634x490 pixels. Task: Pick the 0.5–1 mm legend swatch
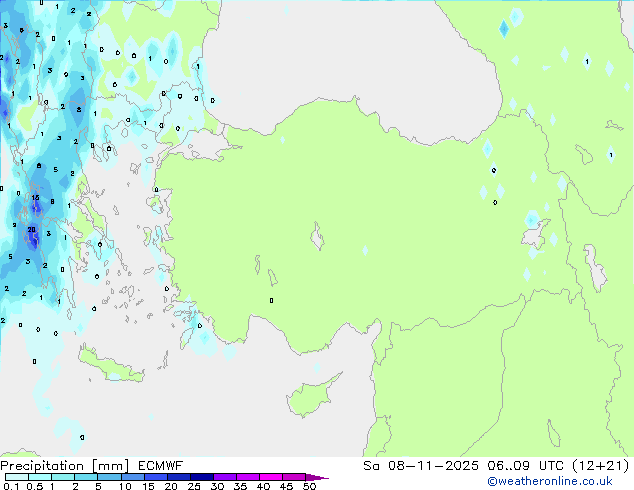[40, 477]
